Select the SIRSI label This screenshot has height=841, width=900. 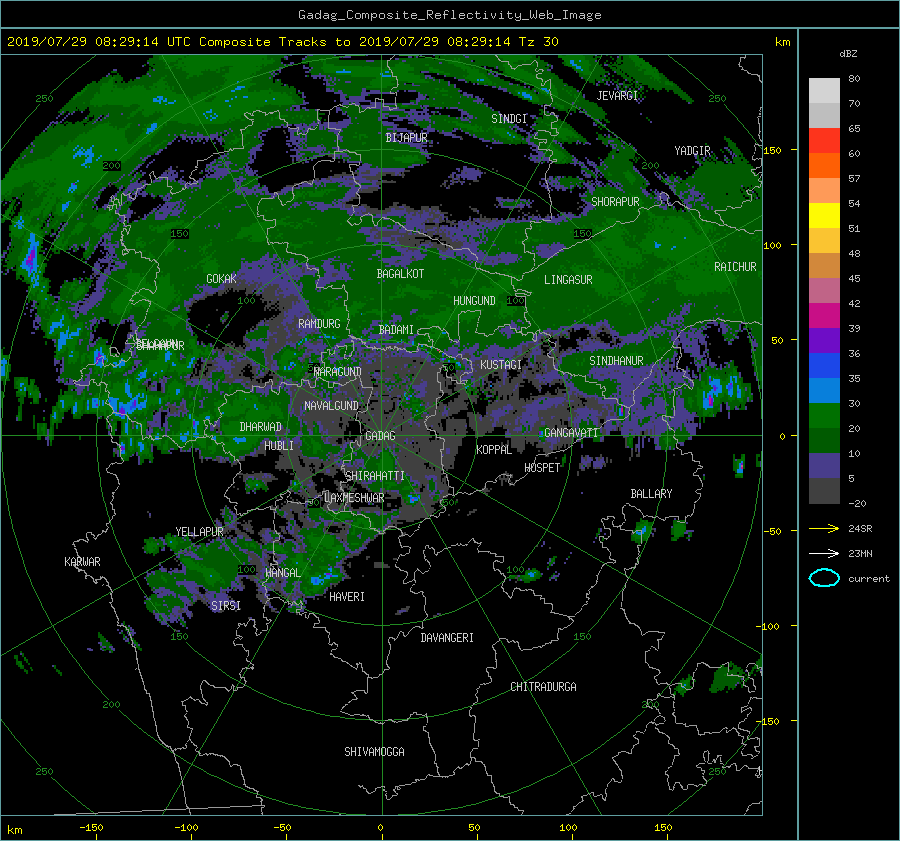pos(226,606)
